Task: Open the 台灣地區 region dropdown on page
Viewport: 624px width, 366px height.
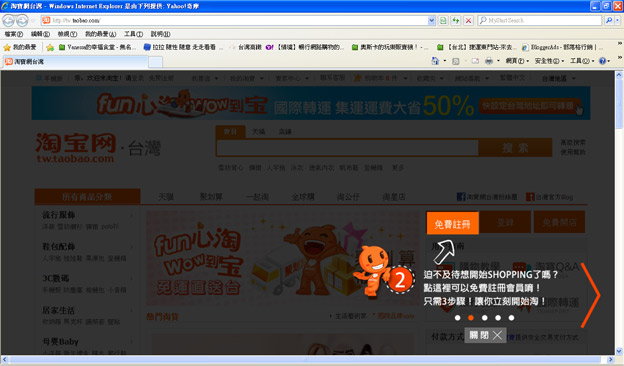Action: click(x=558, y=78)
